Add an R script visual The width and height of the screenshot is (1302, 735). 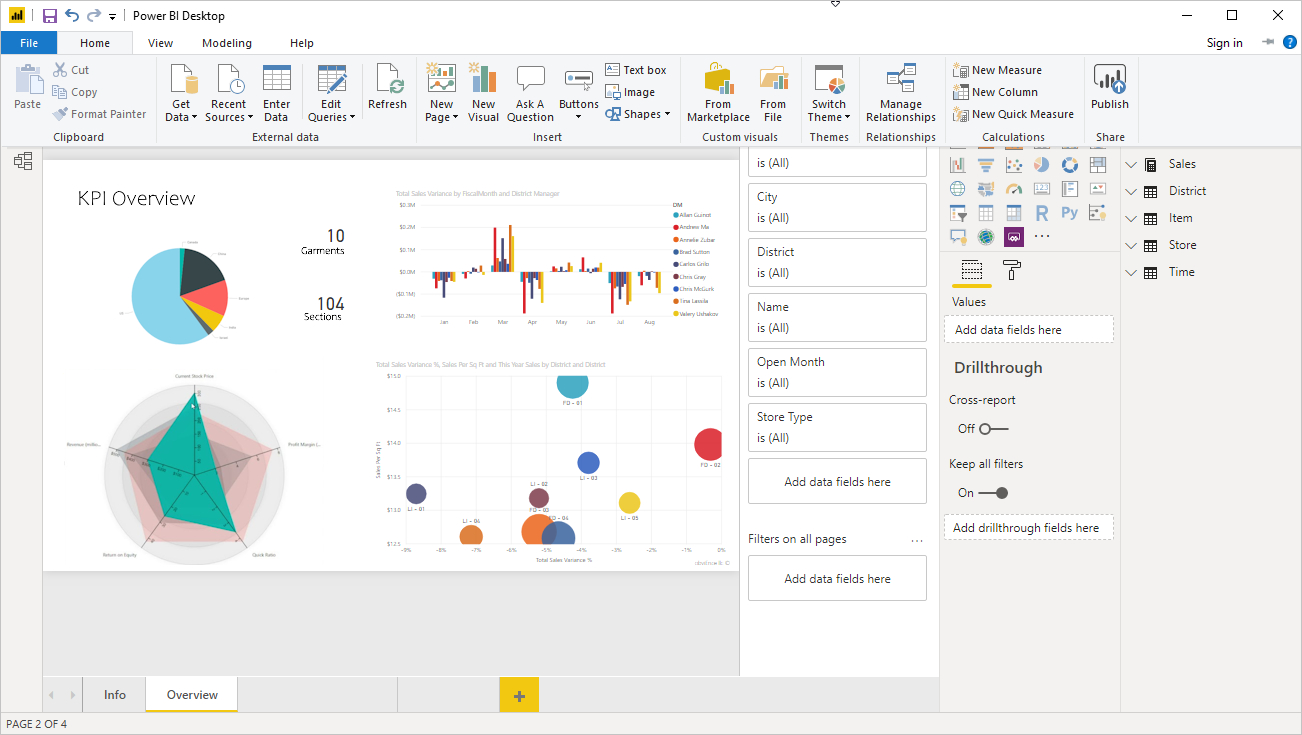pyautogui.click(x=1041, y=213)
